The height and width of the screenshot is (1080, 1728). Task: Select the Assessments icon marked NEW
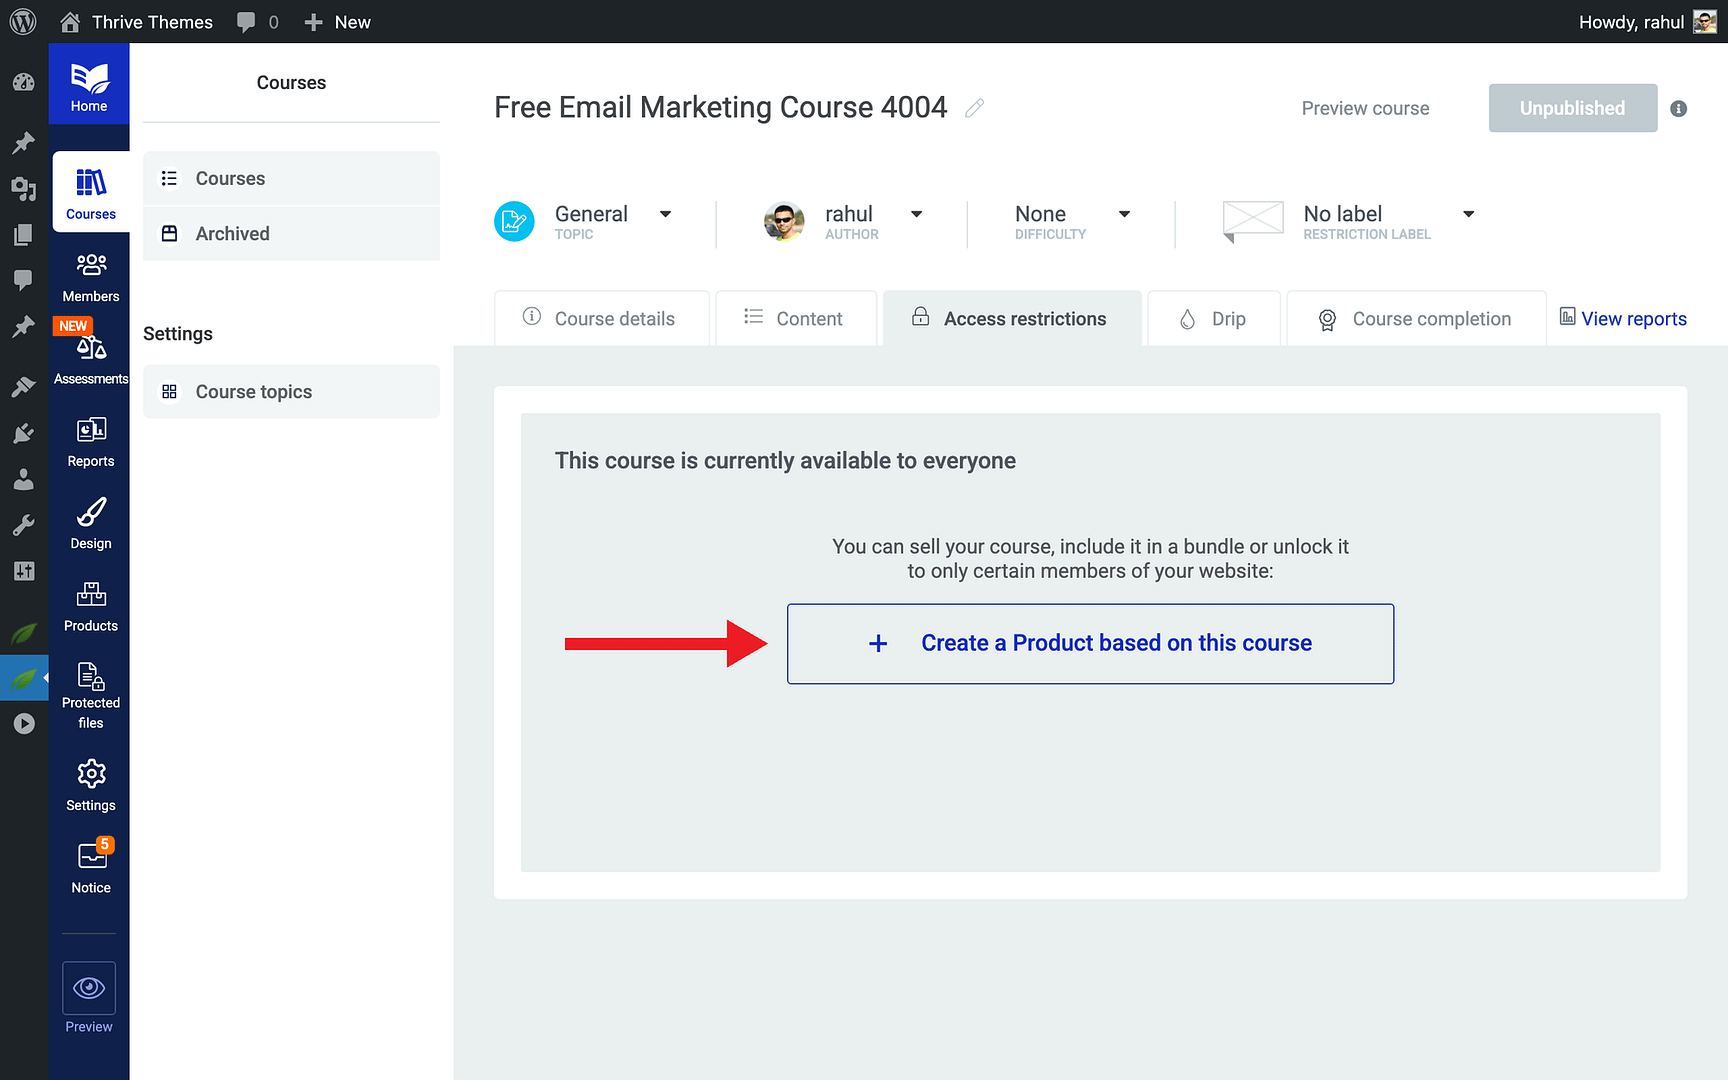coord(90,348)
